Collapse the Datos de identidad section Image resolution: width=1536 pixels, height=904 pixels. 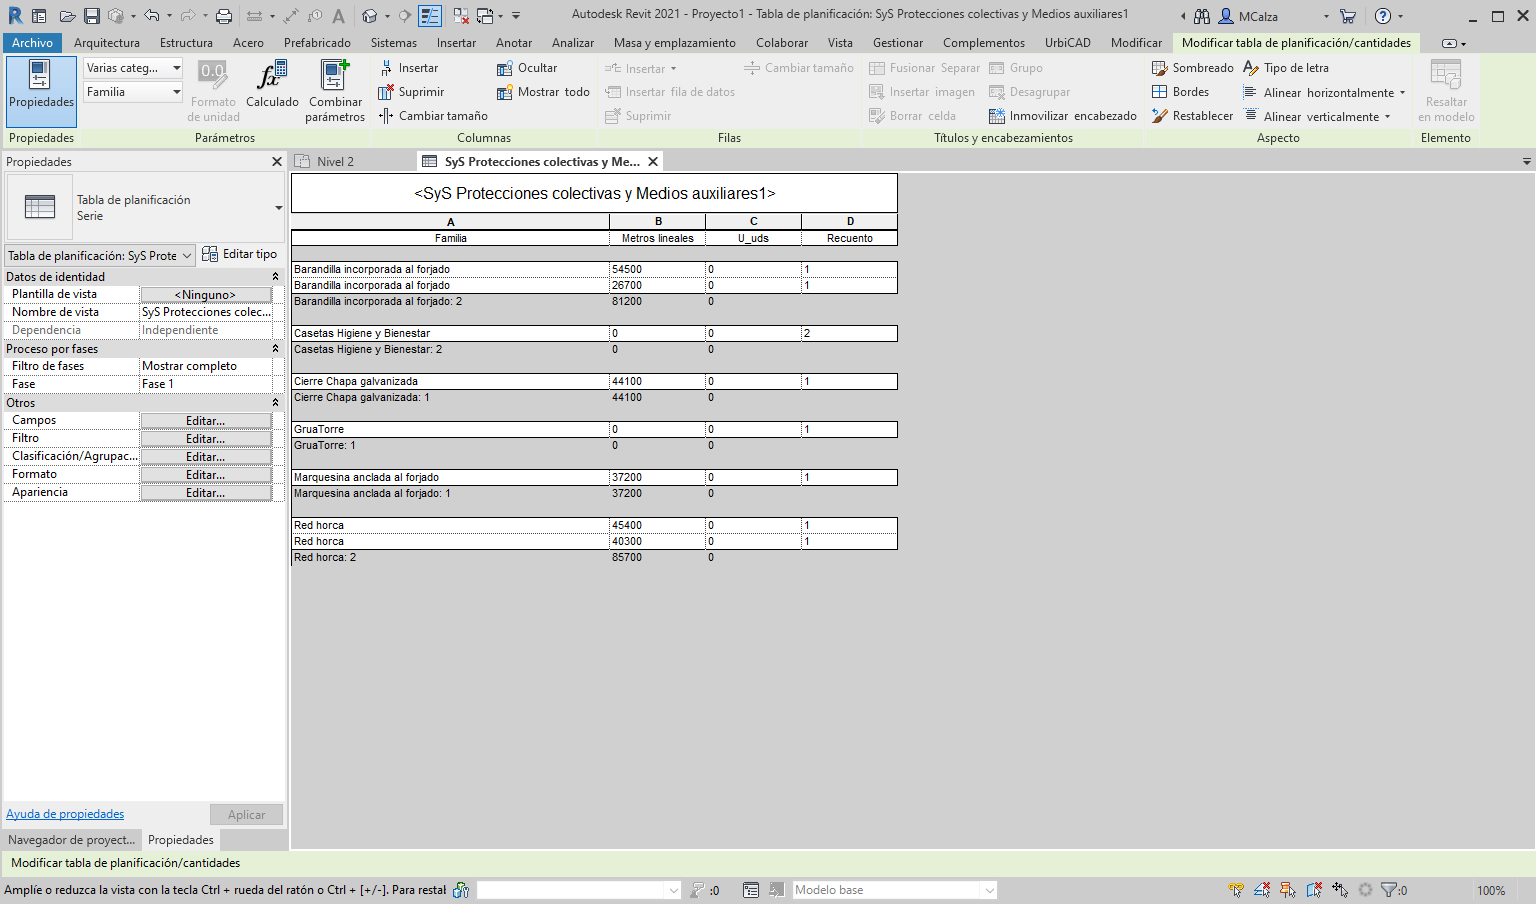point(275,277)
